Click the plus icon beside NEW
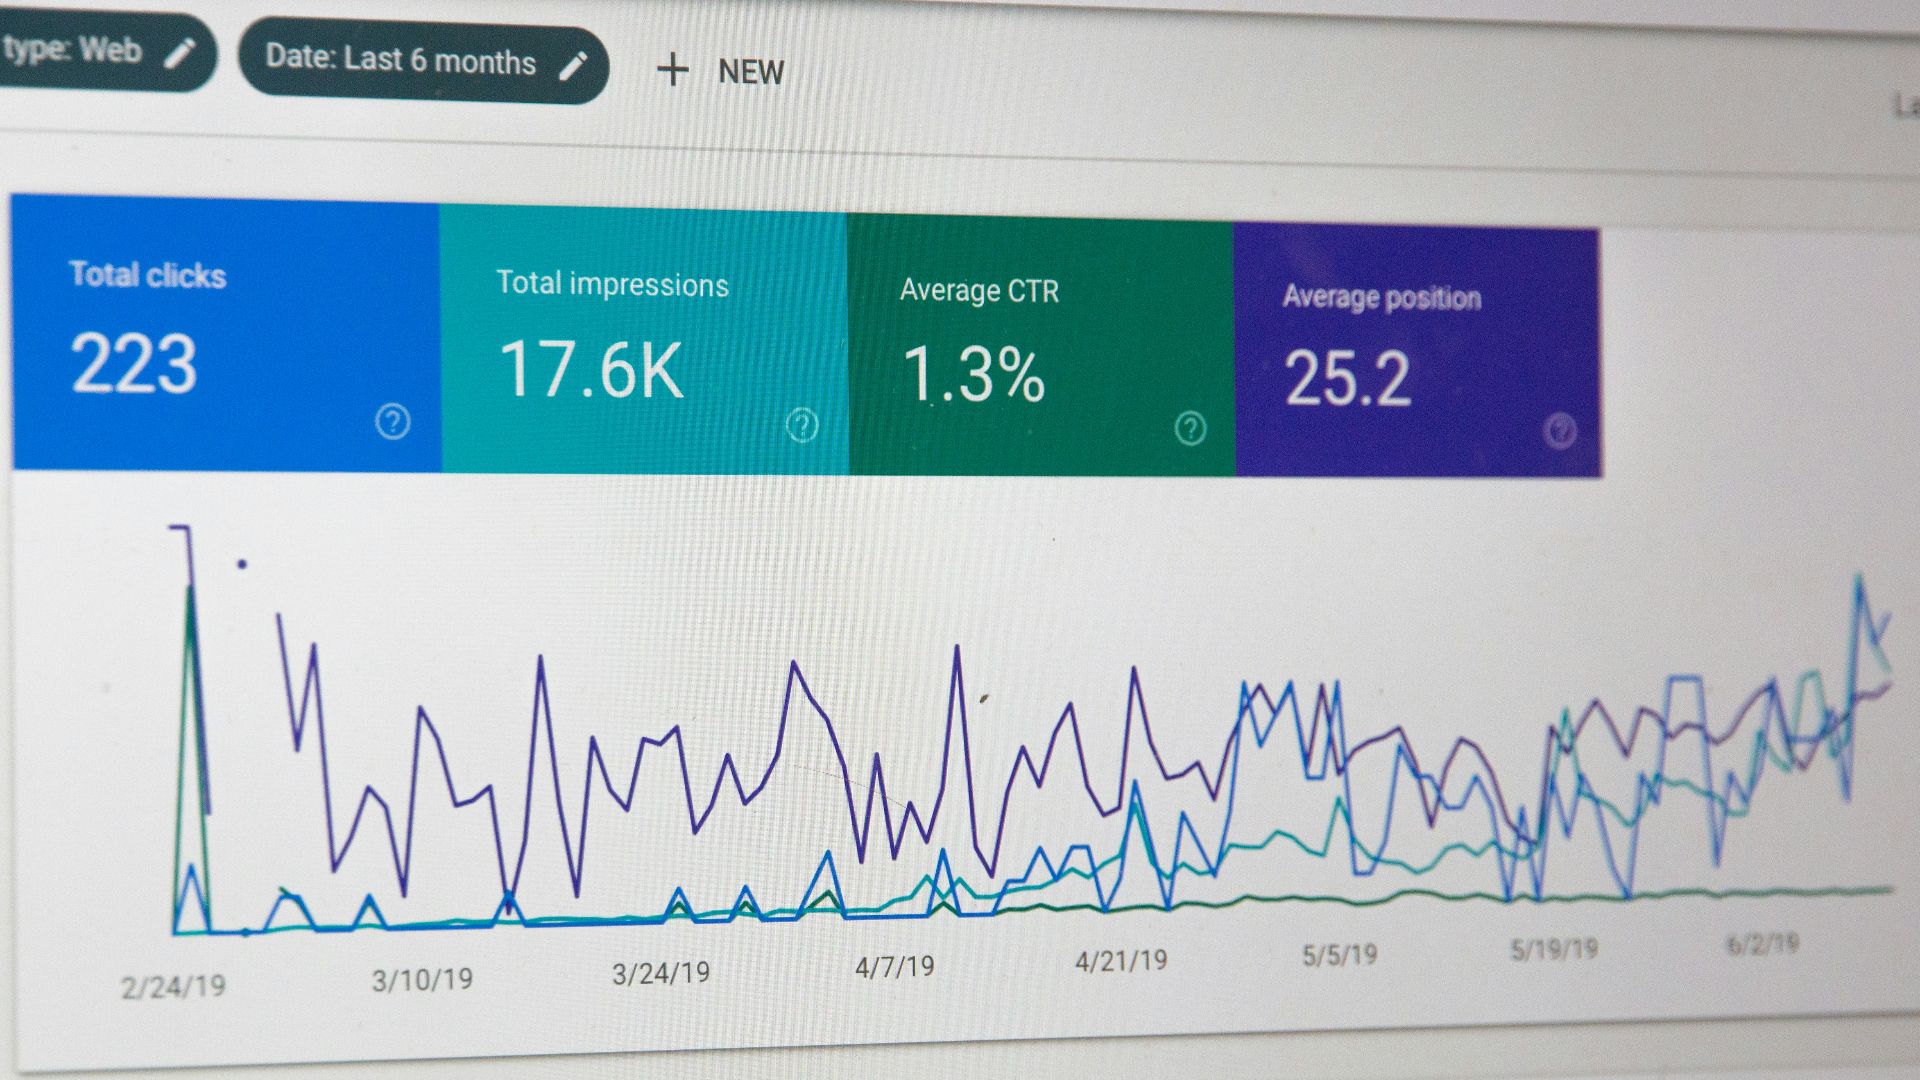 [x=673, y=70]
